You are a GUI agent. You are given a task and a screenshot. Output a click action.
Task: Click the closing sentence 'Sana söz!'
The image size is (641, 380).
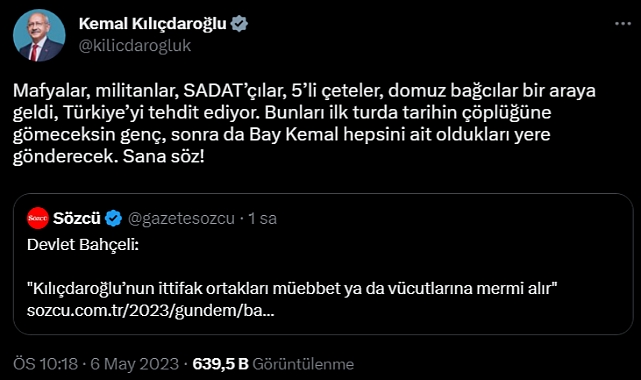164,156
